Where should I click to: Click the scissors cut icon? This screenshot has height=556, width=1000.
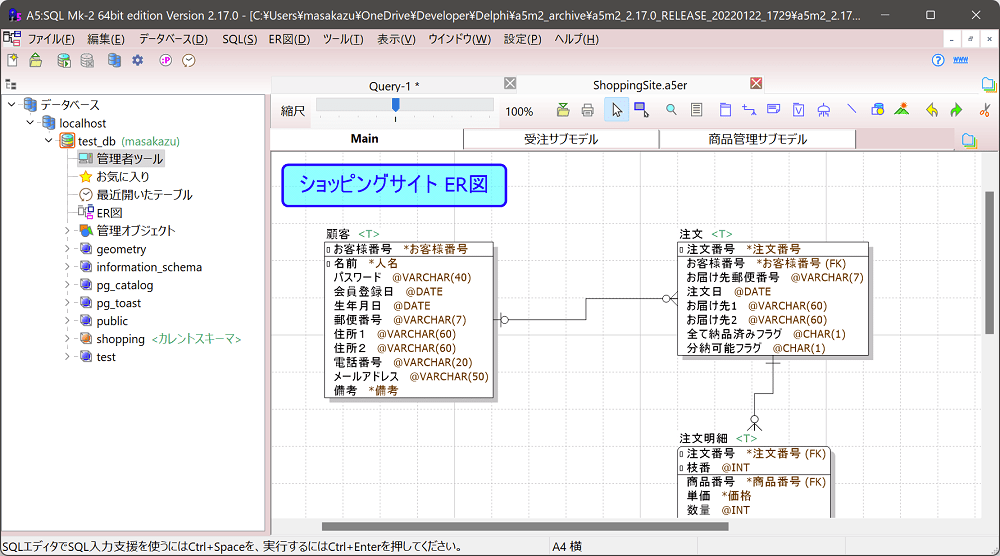pyautogui.click(x=985, y=110)
